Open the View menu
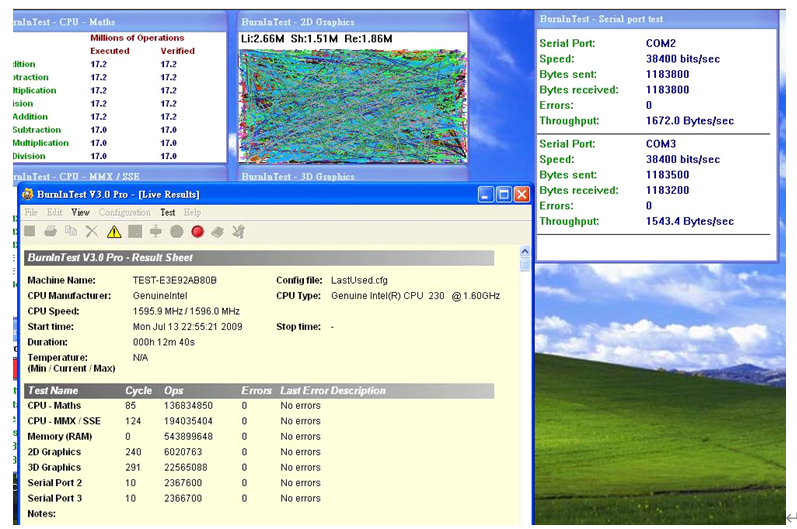Image resolution: width=797 pixels, height=529 pixels. (x=80, y=212)
